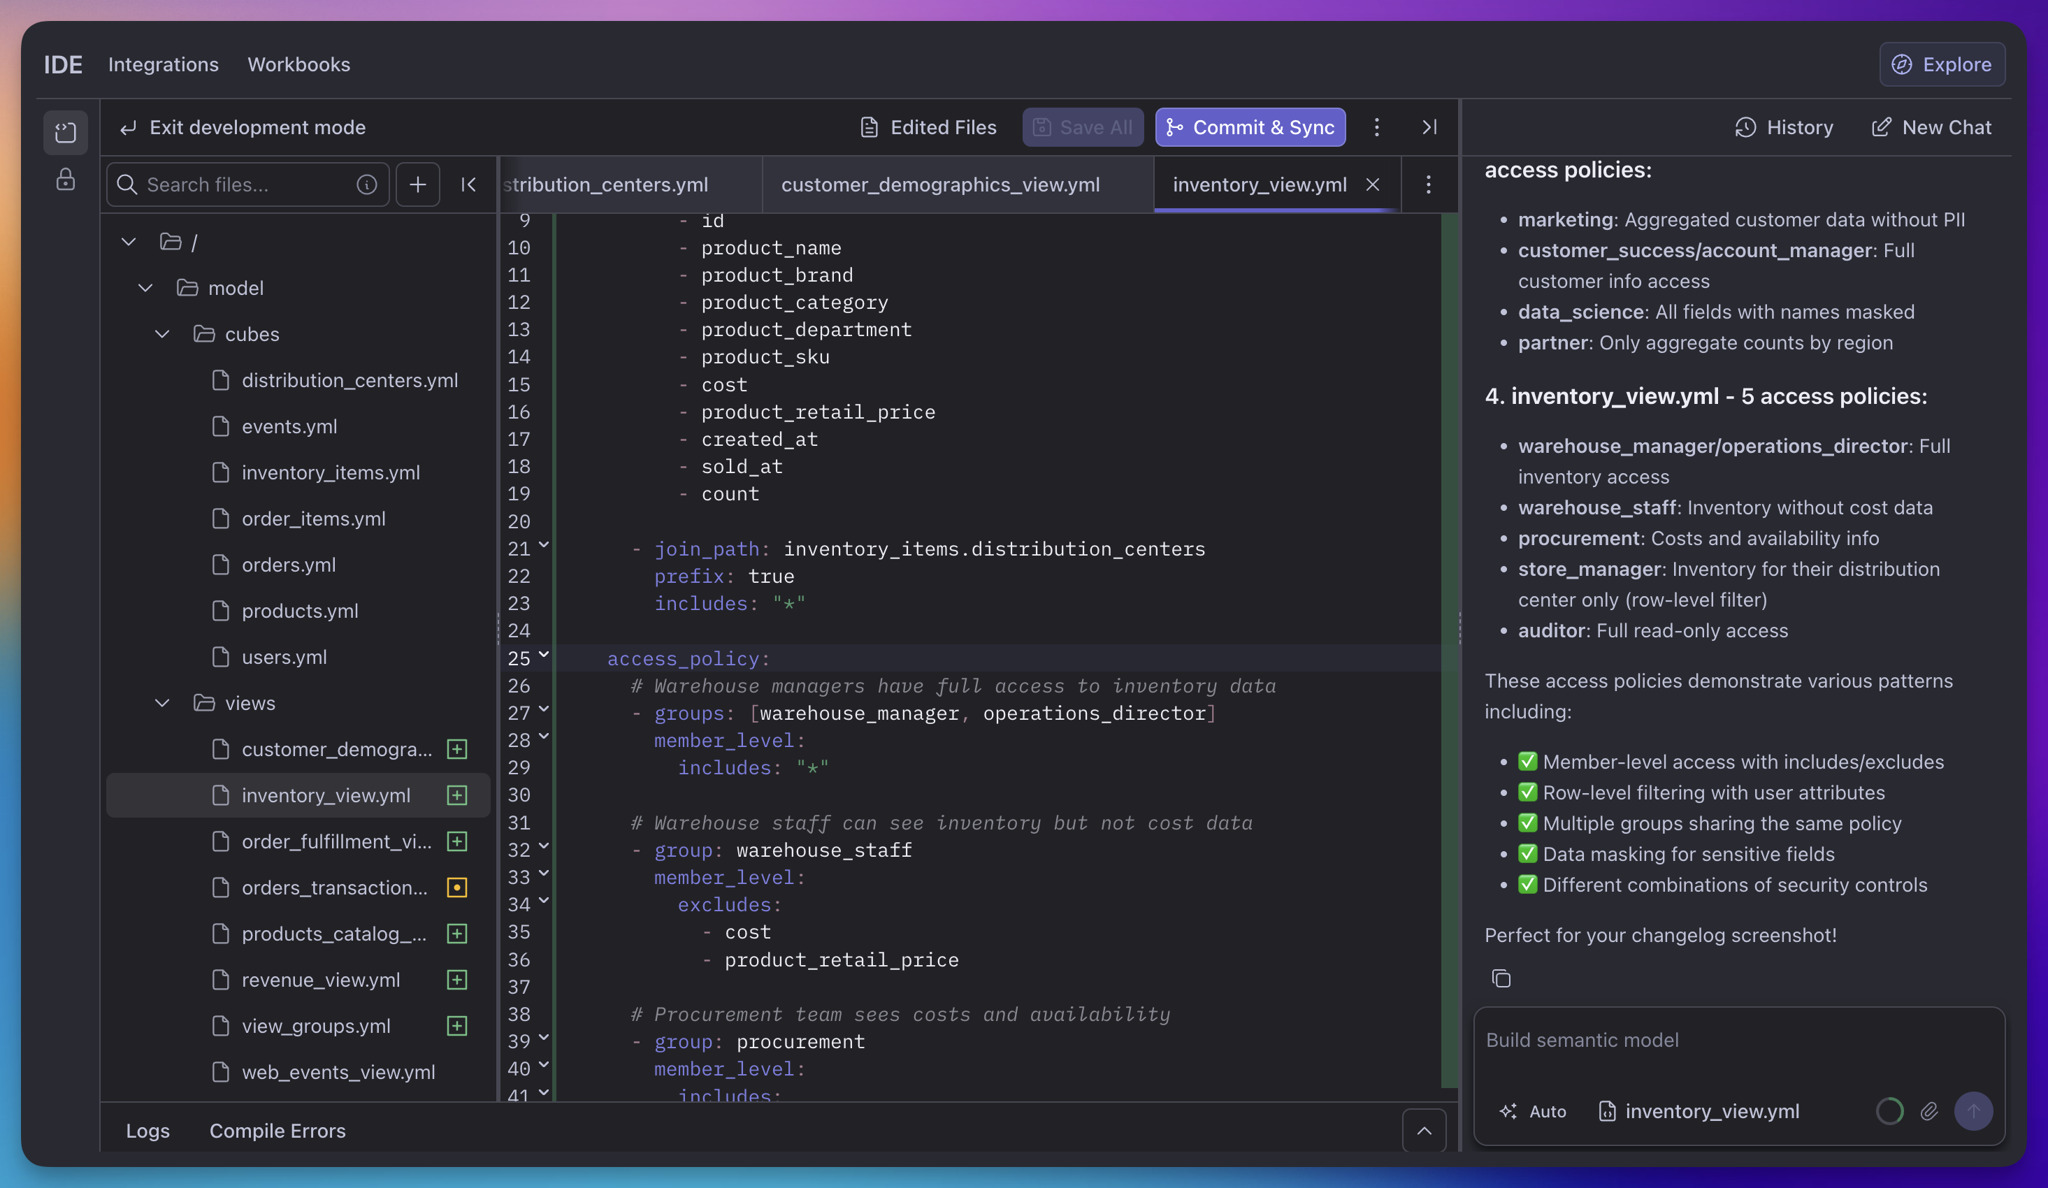
Task: Switch to the IDE section
Action: point(63,64)
